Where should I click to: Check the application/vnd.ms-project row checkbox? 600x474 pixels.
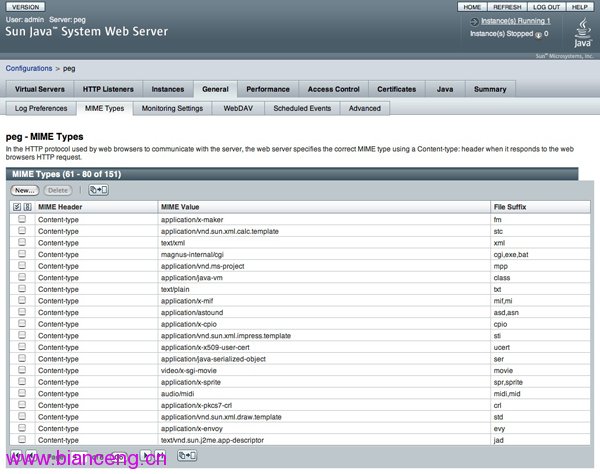click(x=22, y=266)
